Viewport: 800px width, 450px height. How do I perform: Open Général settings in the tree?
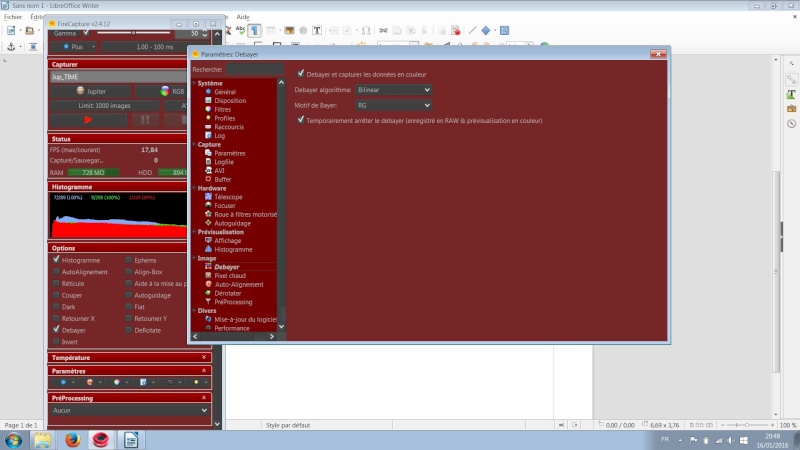coord(224,92)
